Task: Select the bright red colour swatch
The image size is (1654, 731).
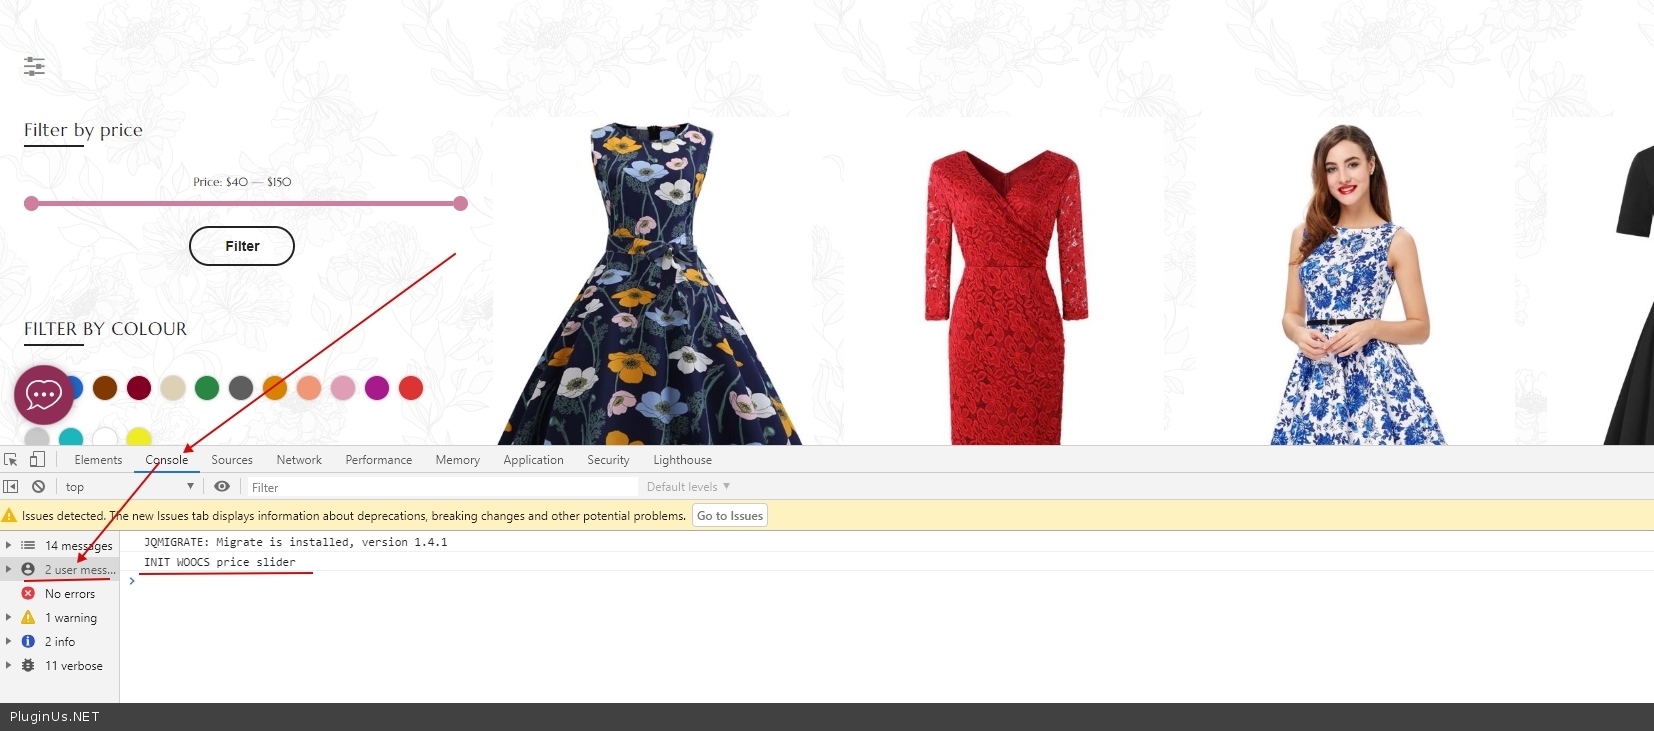Action: pos(411,388)
